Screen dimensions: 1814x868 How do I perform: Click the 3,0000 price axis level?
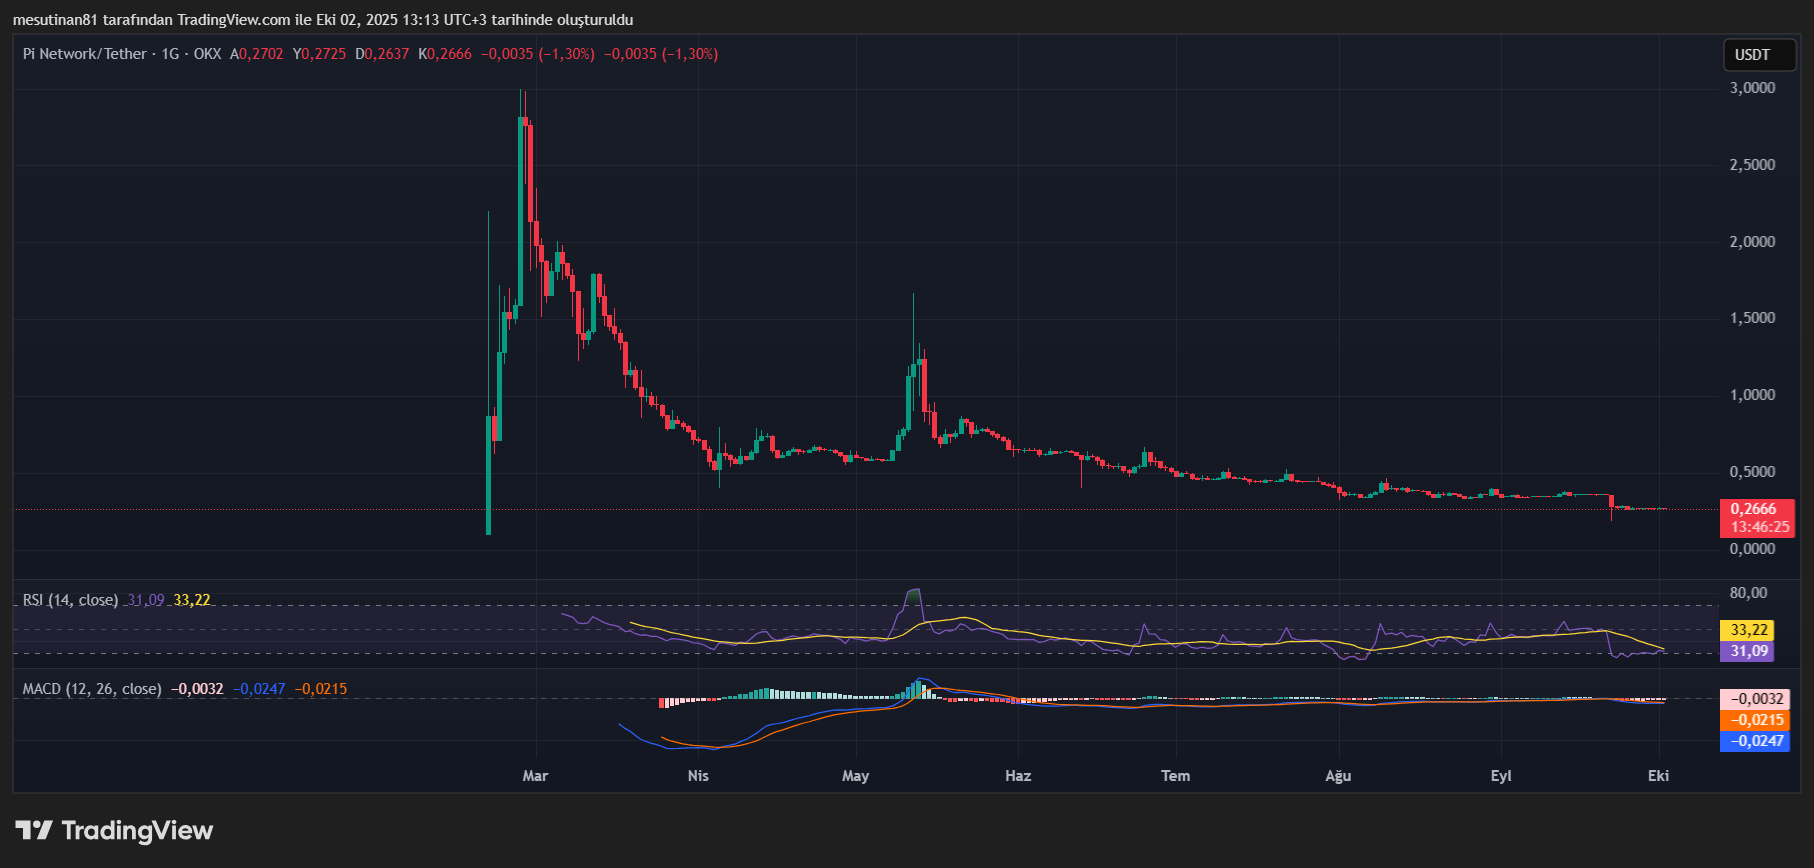pyautogui.click(x=1752, y=88)
